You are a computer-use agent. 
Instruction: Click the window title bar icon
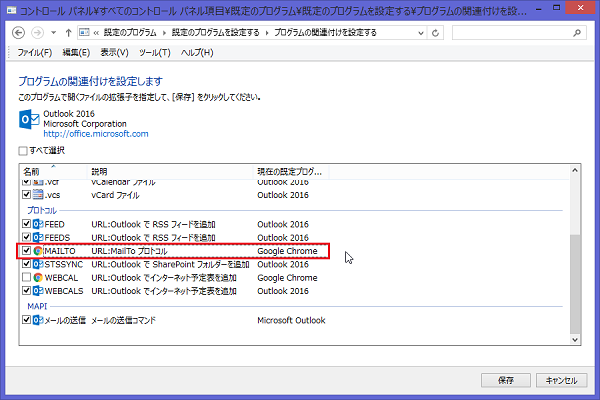click(x=11, y=10)
